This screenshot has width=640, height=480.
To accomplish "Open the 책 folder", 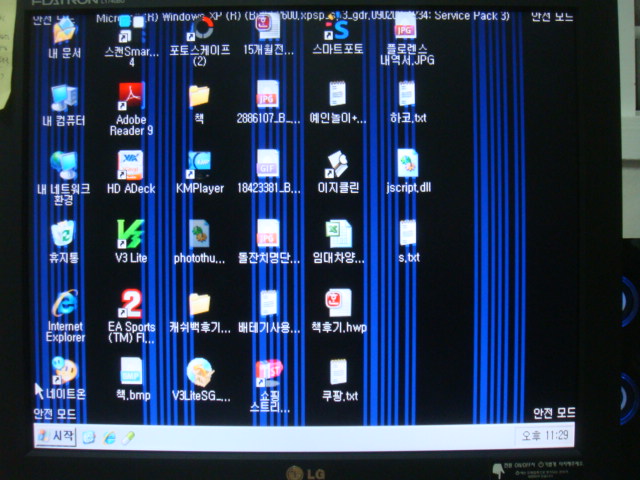I will point(199,98).
